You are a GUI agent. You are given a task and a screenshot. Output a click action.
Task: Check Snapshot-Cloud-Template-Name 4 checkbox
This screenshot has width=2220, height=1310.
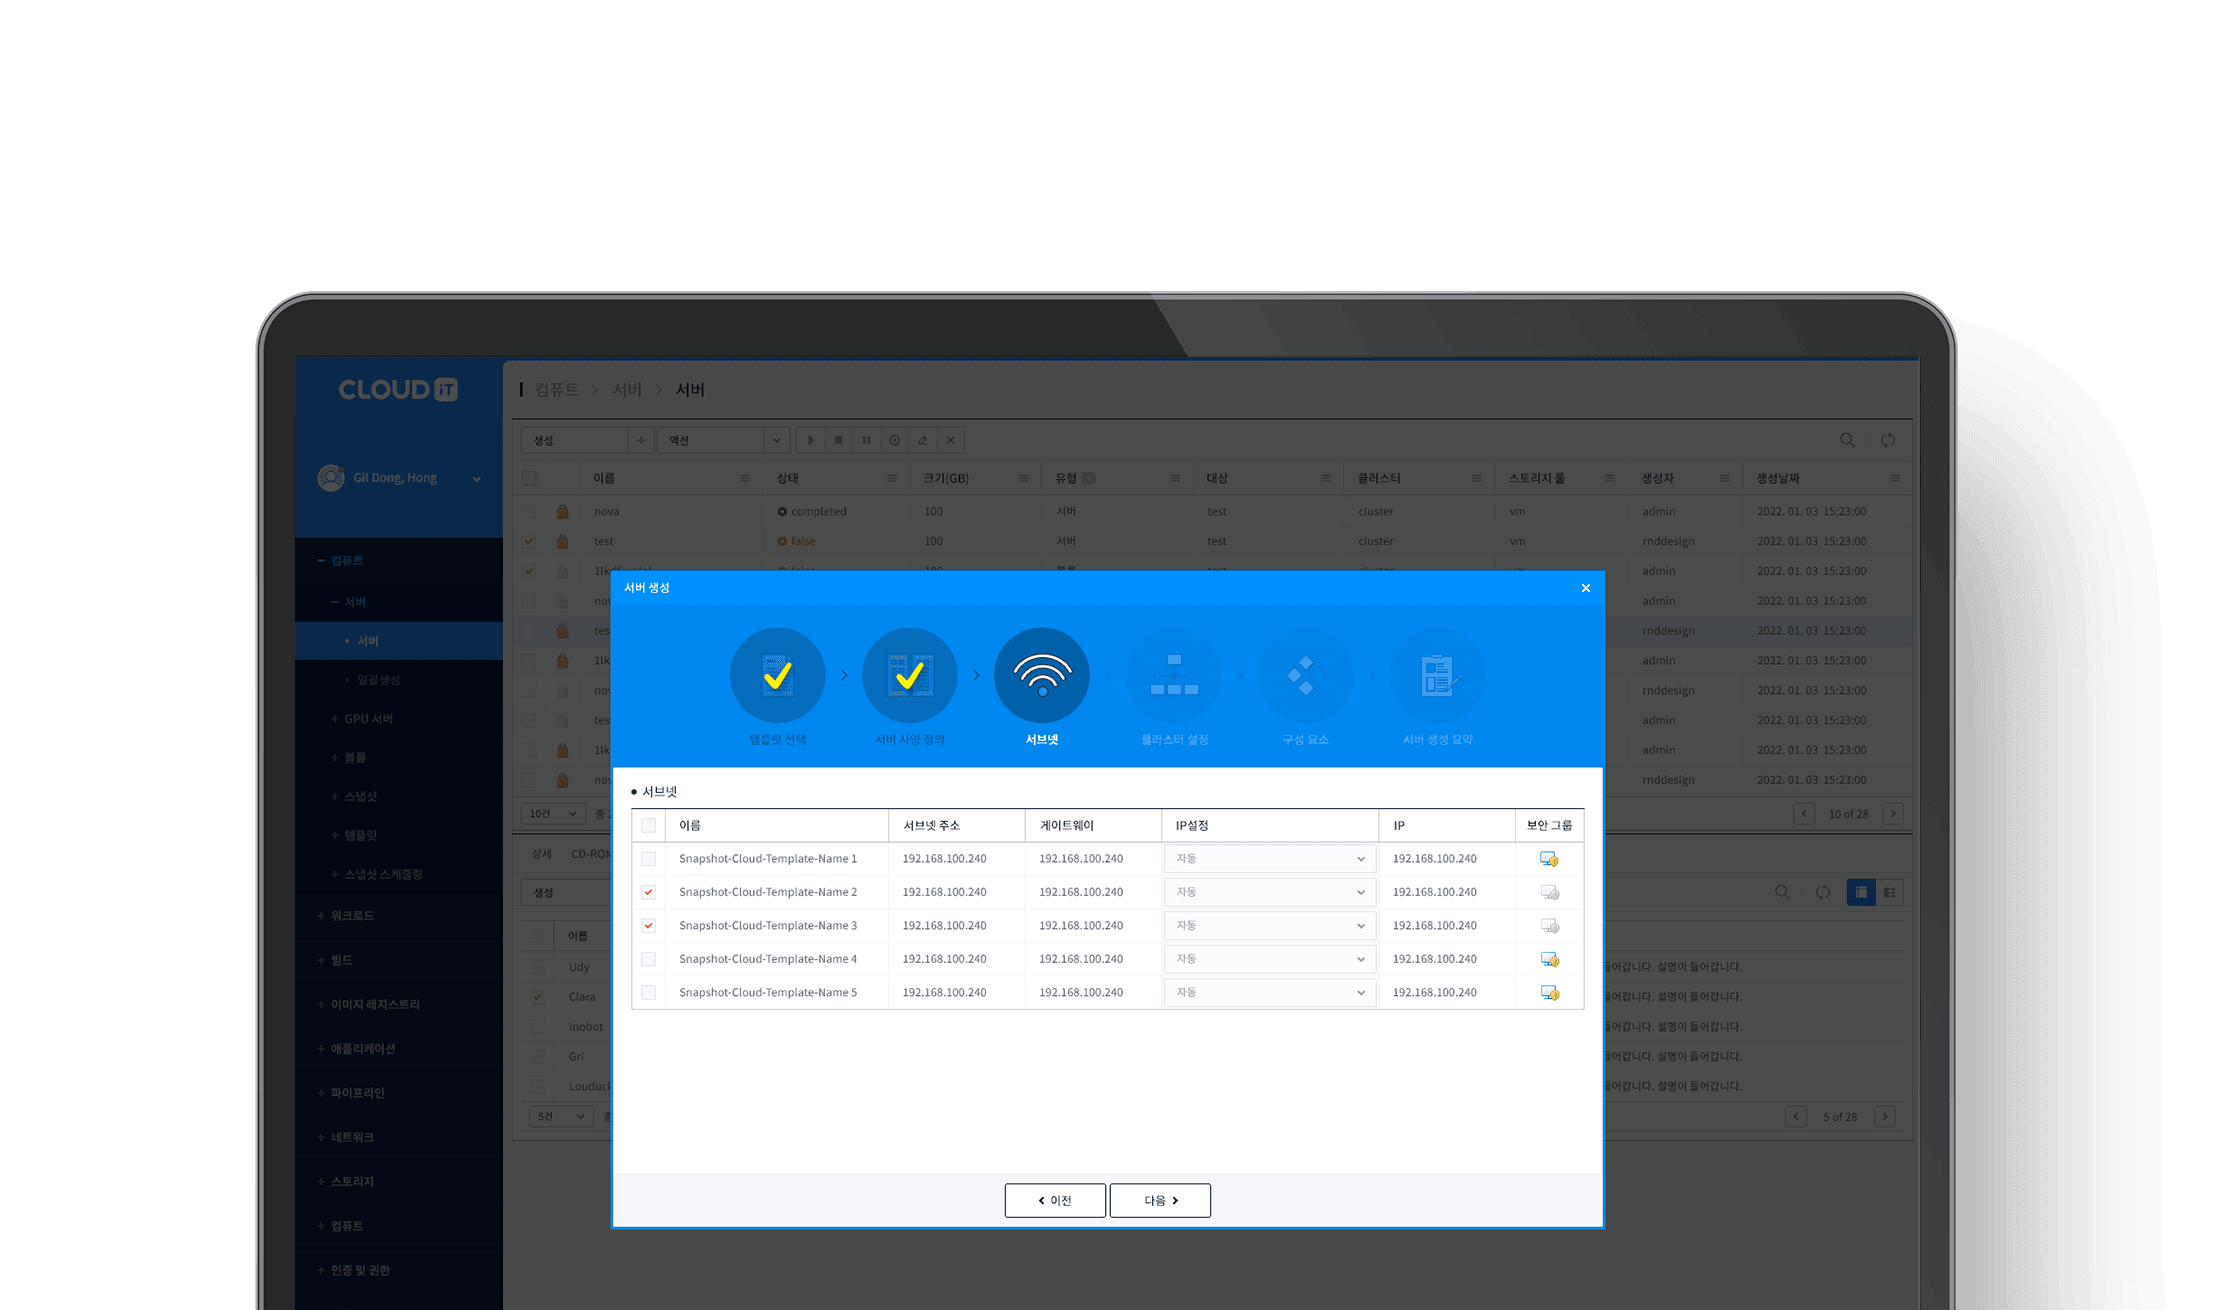[x=649, y=959]
